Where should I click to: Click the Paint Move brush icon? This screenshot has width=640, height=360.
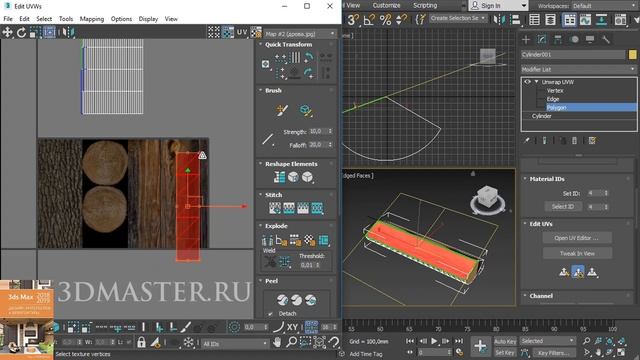[282, 110]
